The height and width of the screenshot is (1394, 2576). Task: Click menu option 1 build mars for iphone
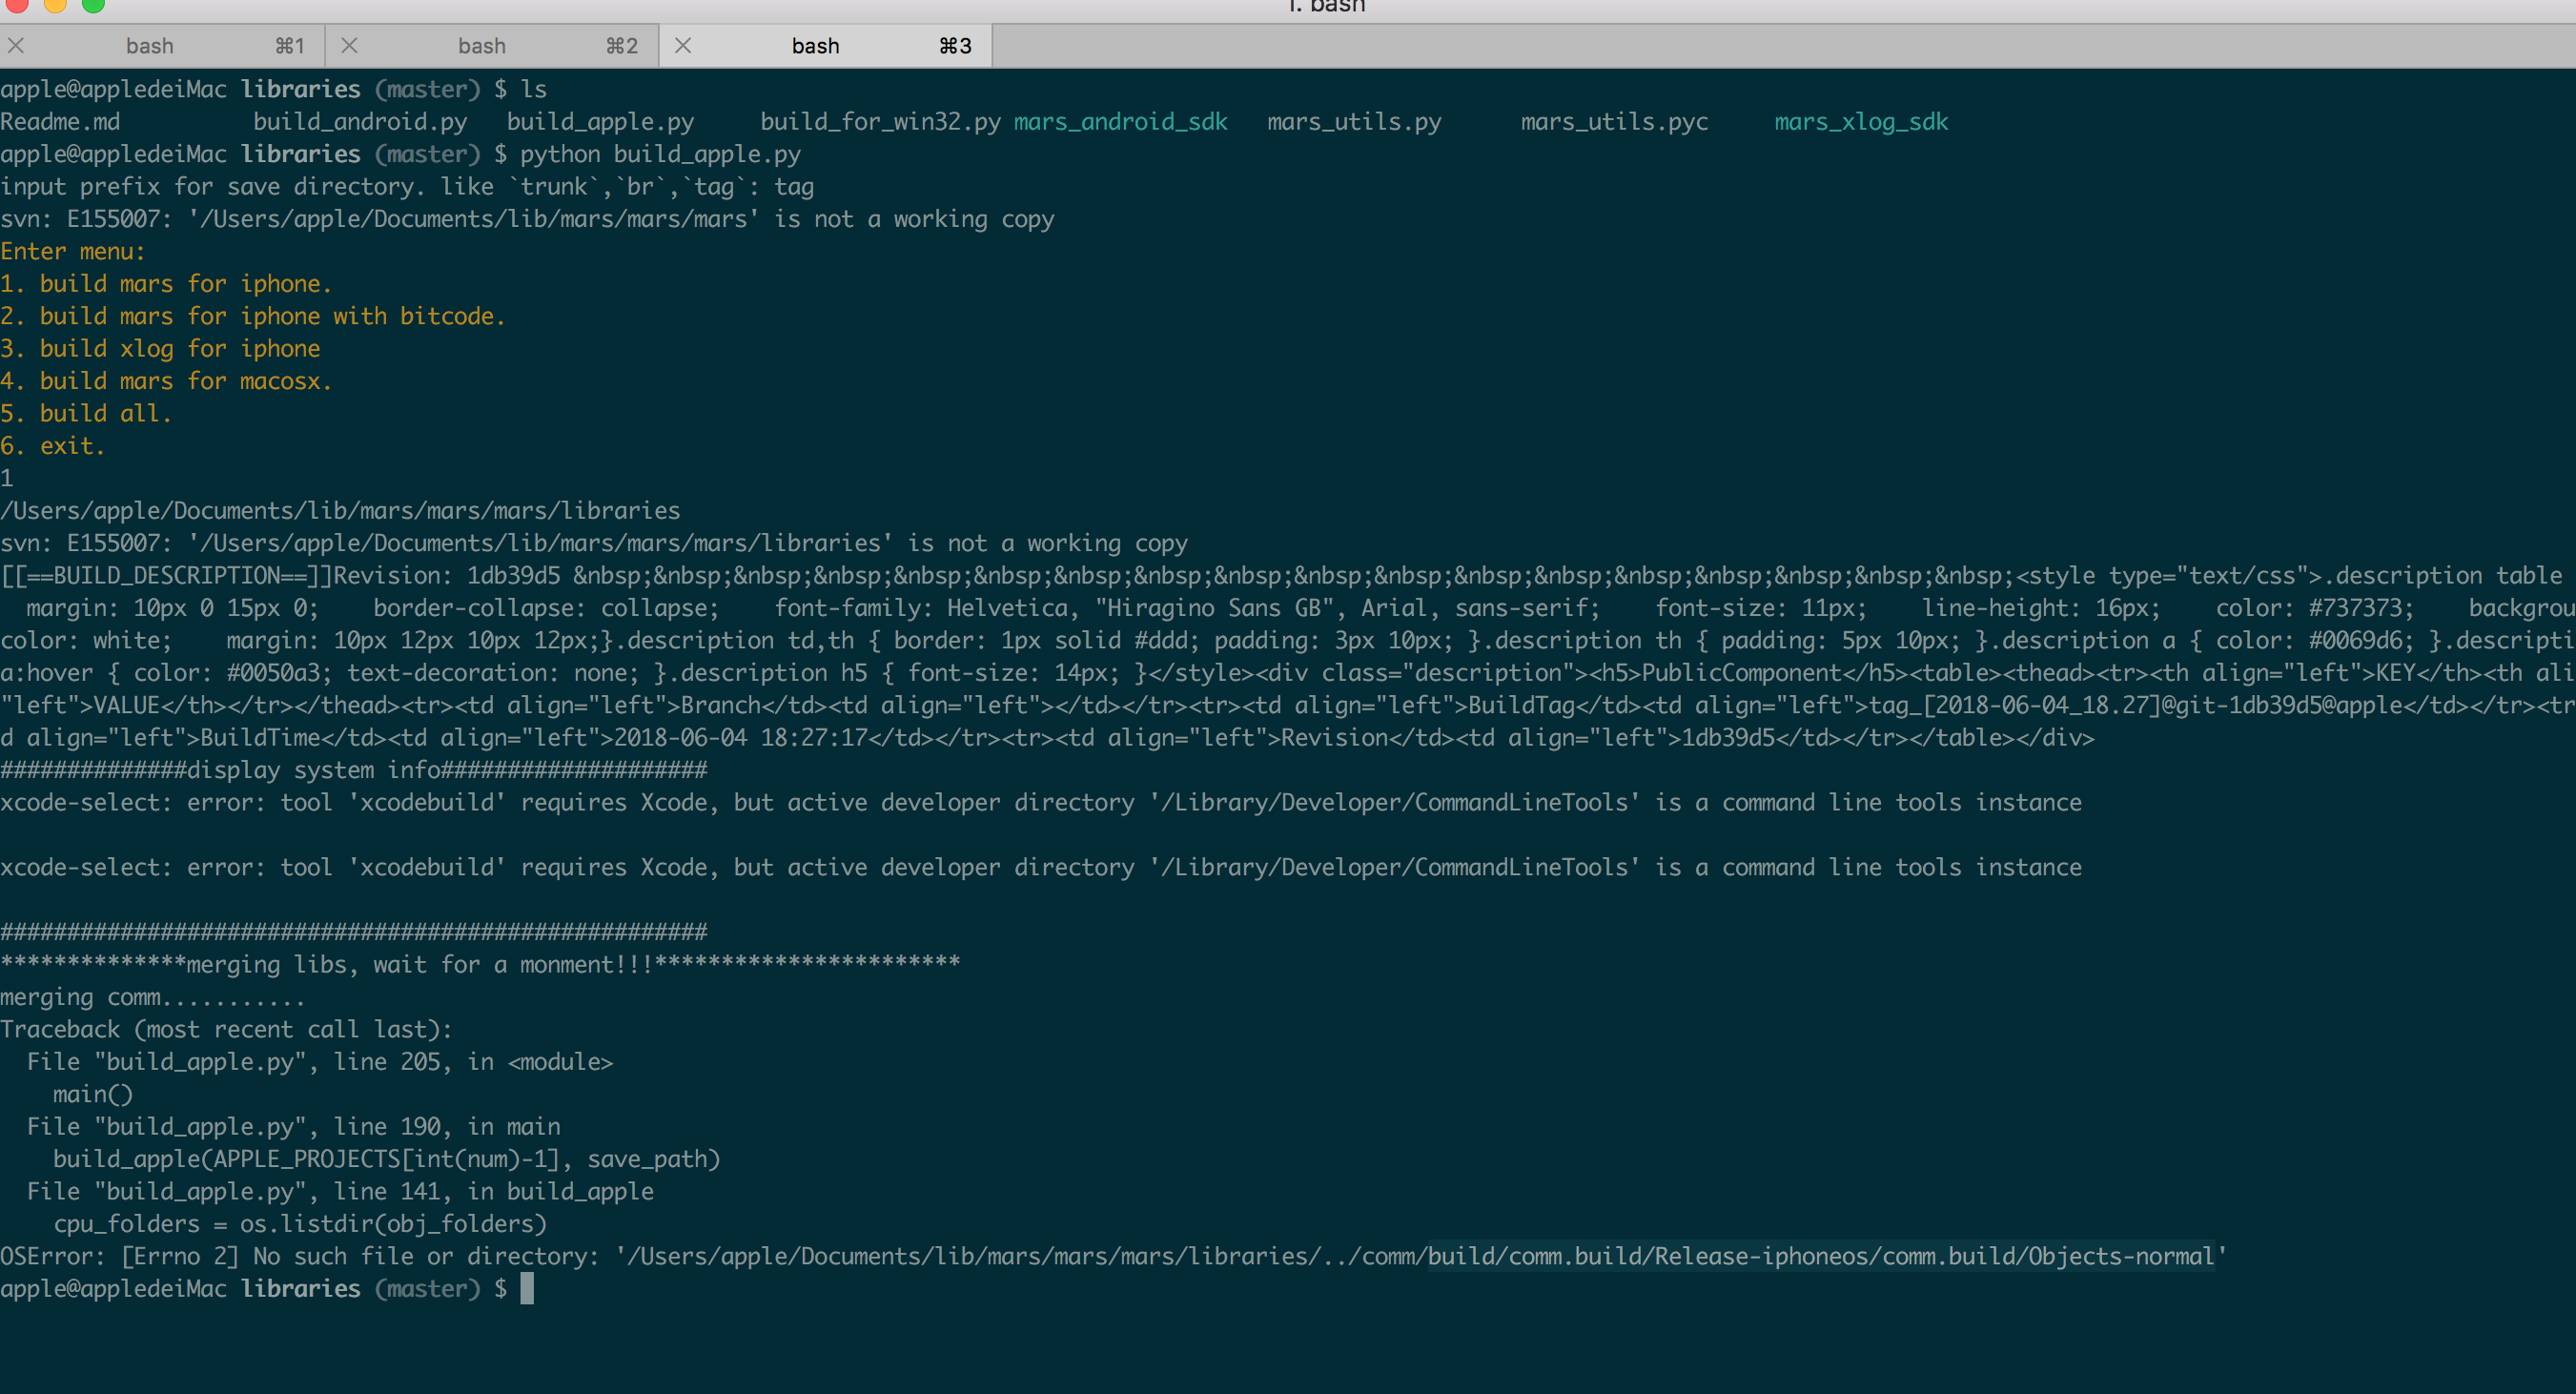pos(166,283)
